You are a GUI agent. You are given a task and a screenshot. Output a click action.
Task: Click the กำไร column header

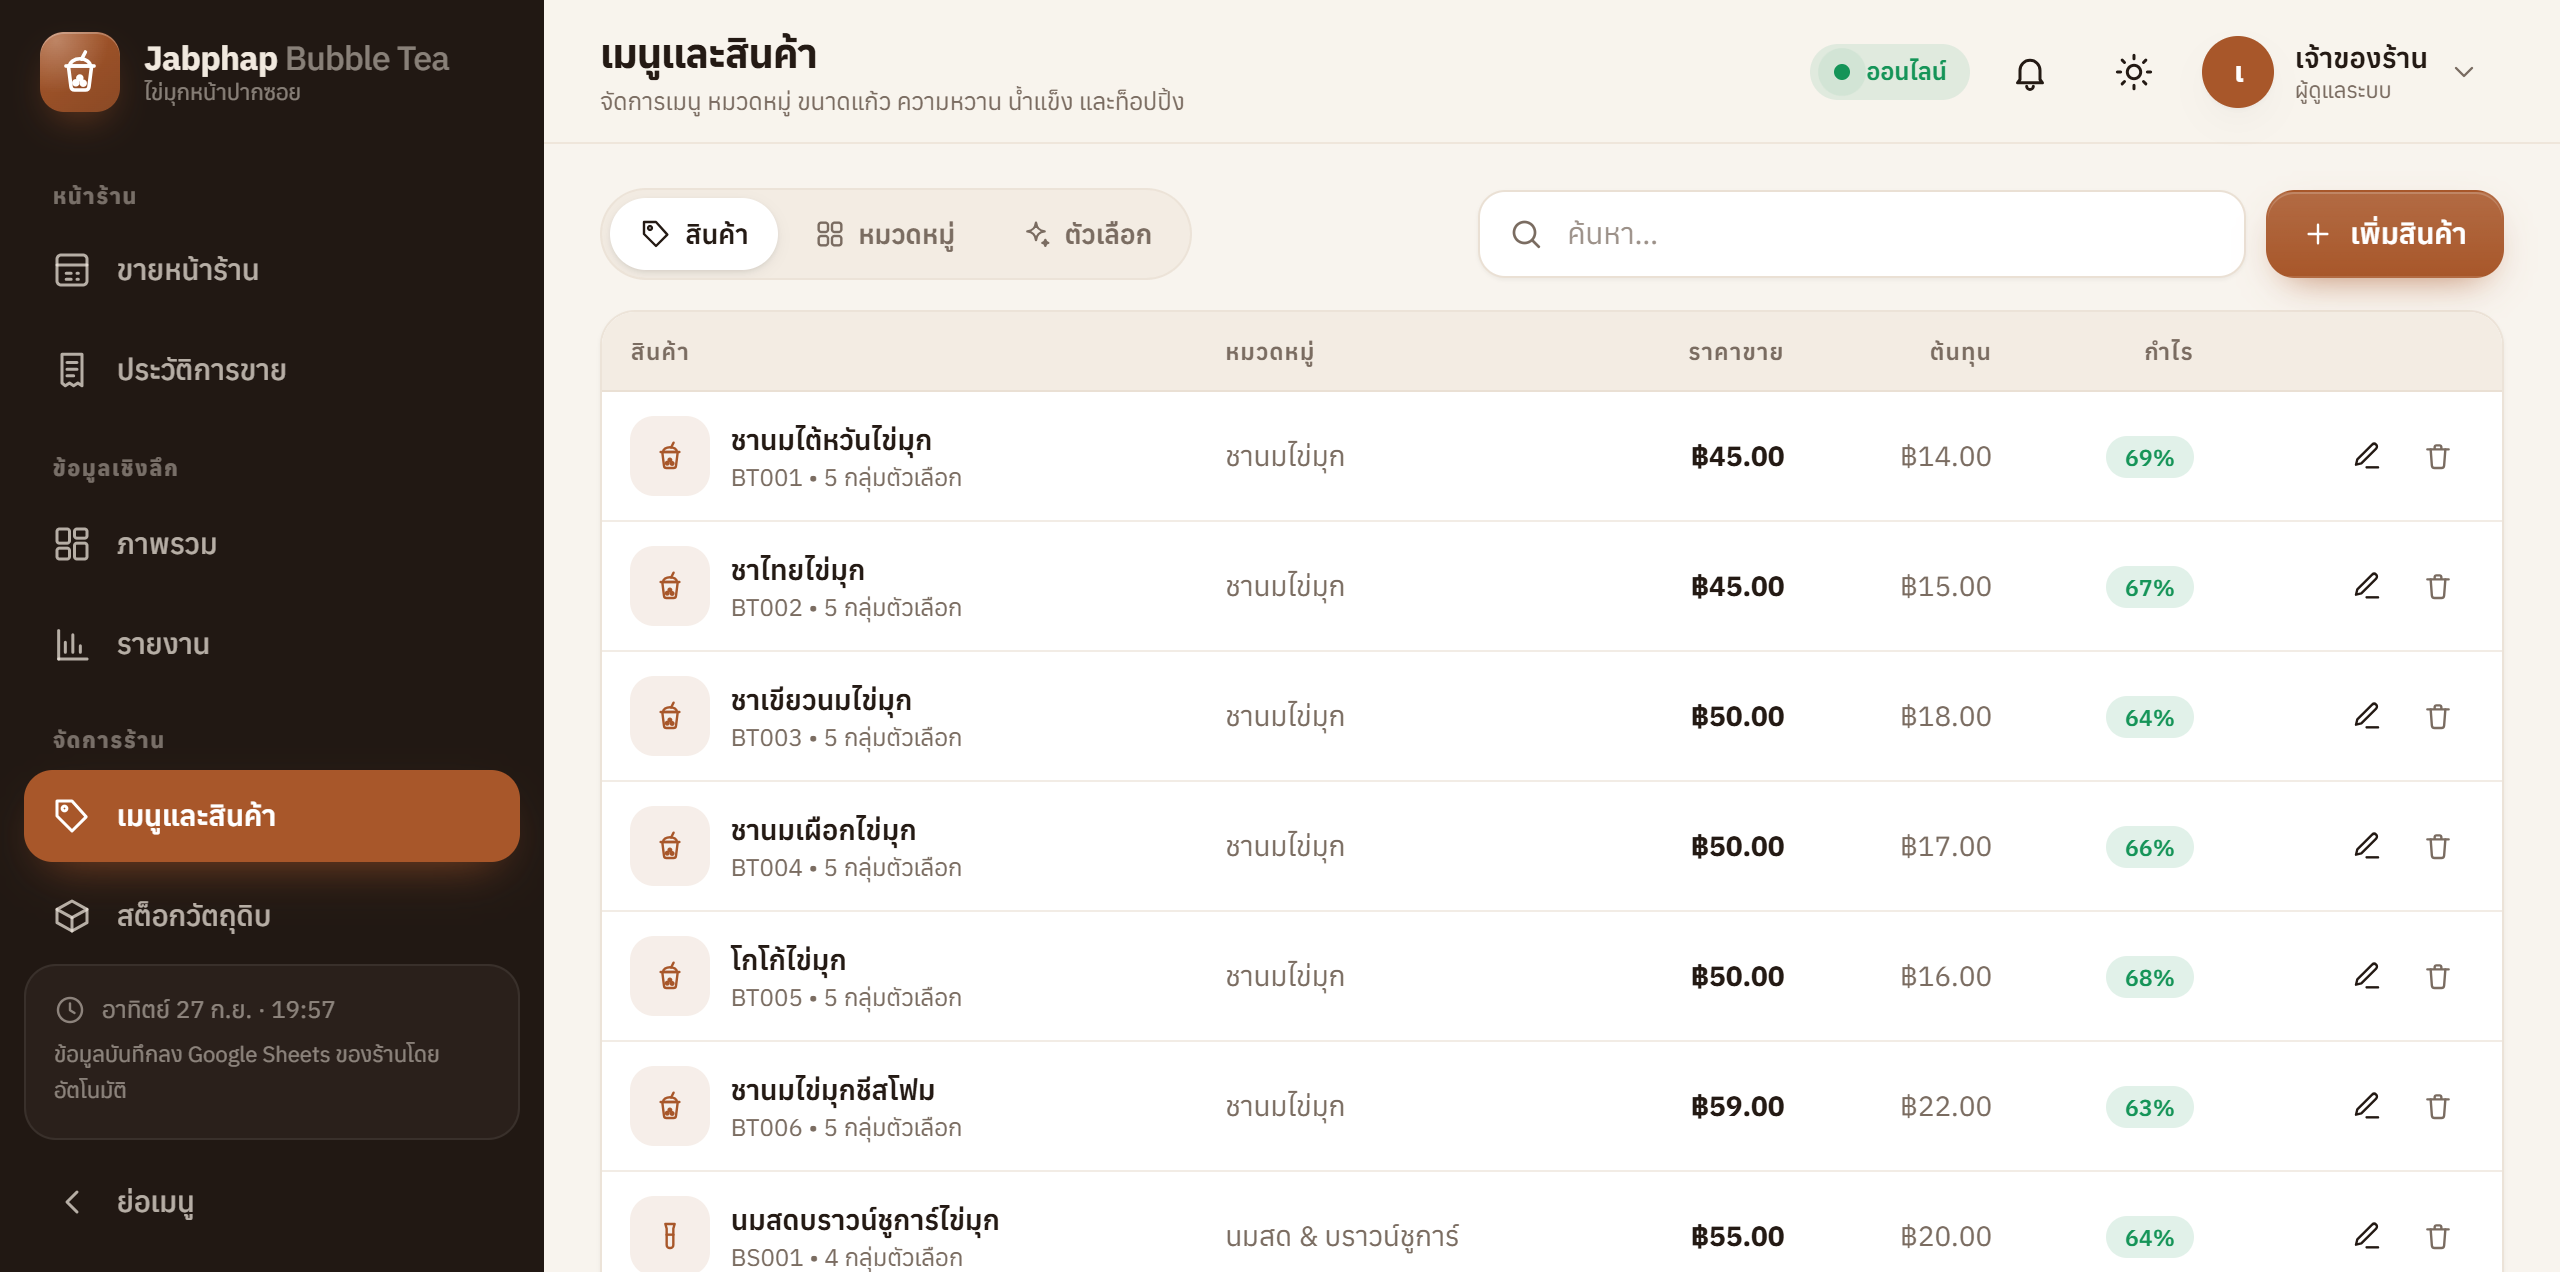[2168, 352]
